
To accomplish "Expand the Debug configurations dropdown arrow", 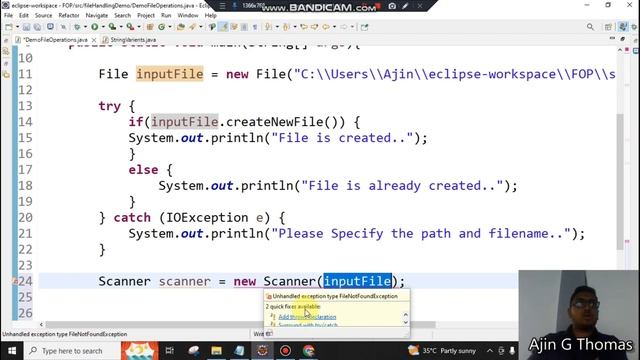I will [85, 27].
